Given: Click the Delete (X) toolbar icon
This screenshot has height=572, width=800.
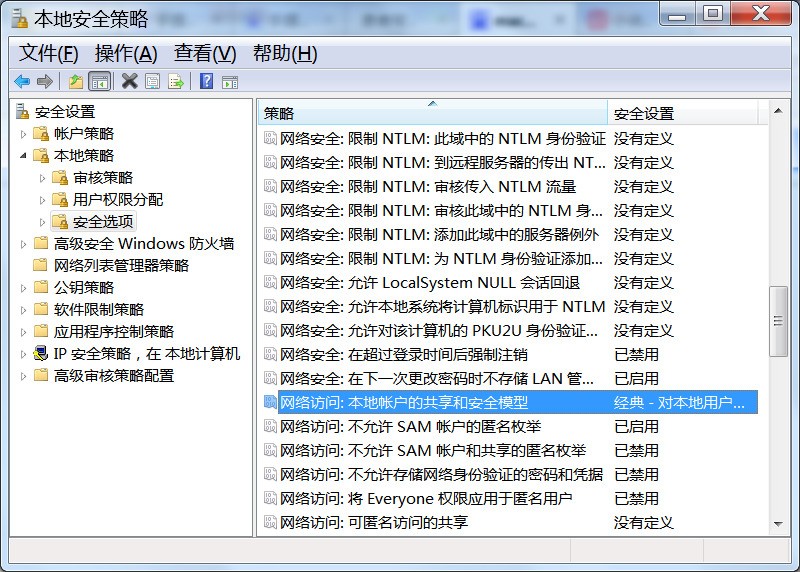Looking at the screenshot, I should coord(129,82).
